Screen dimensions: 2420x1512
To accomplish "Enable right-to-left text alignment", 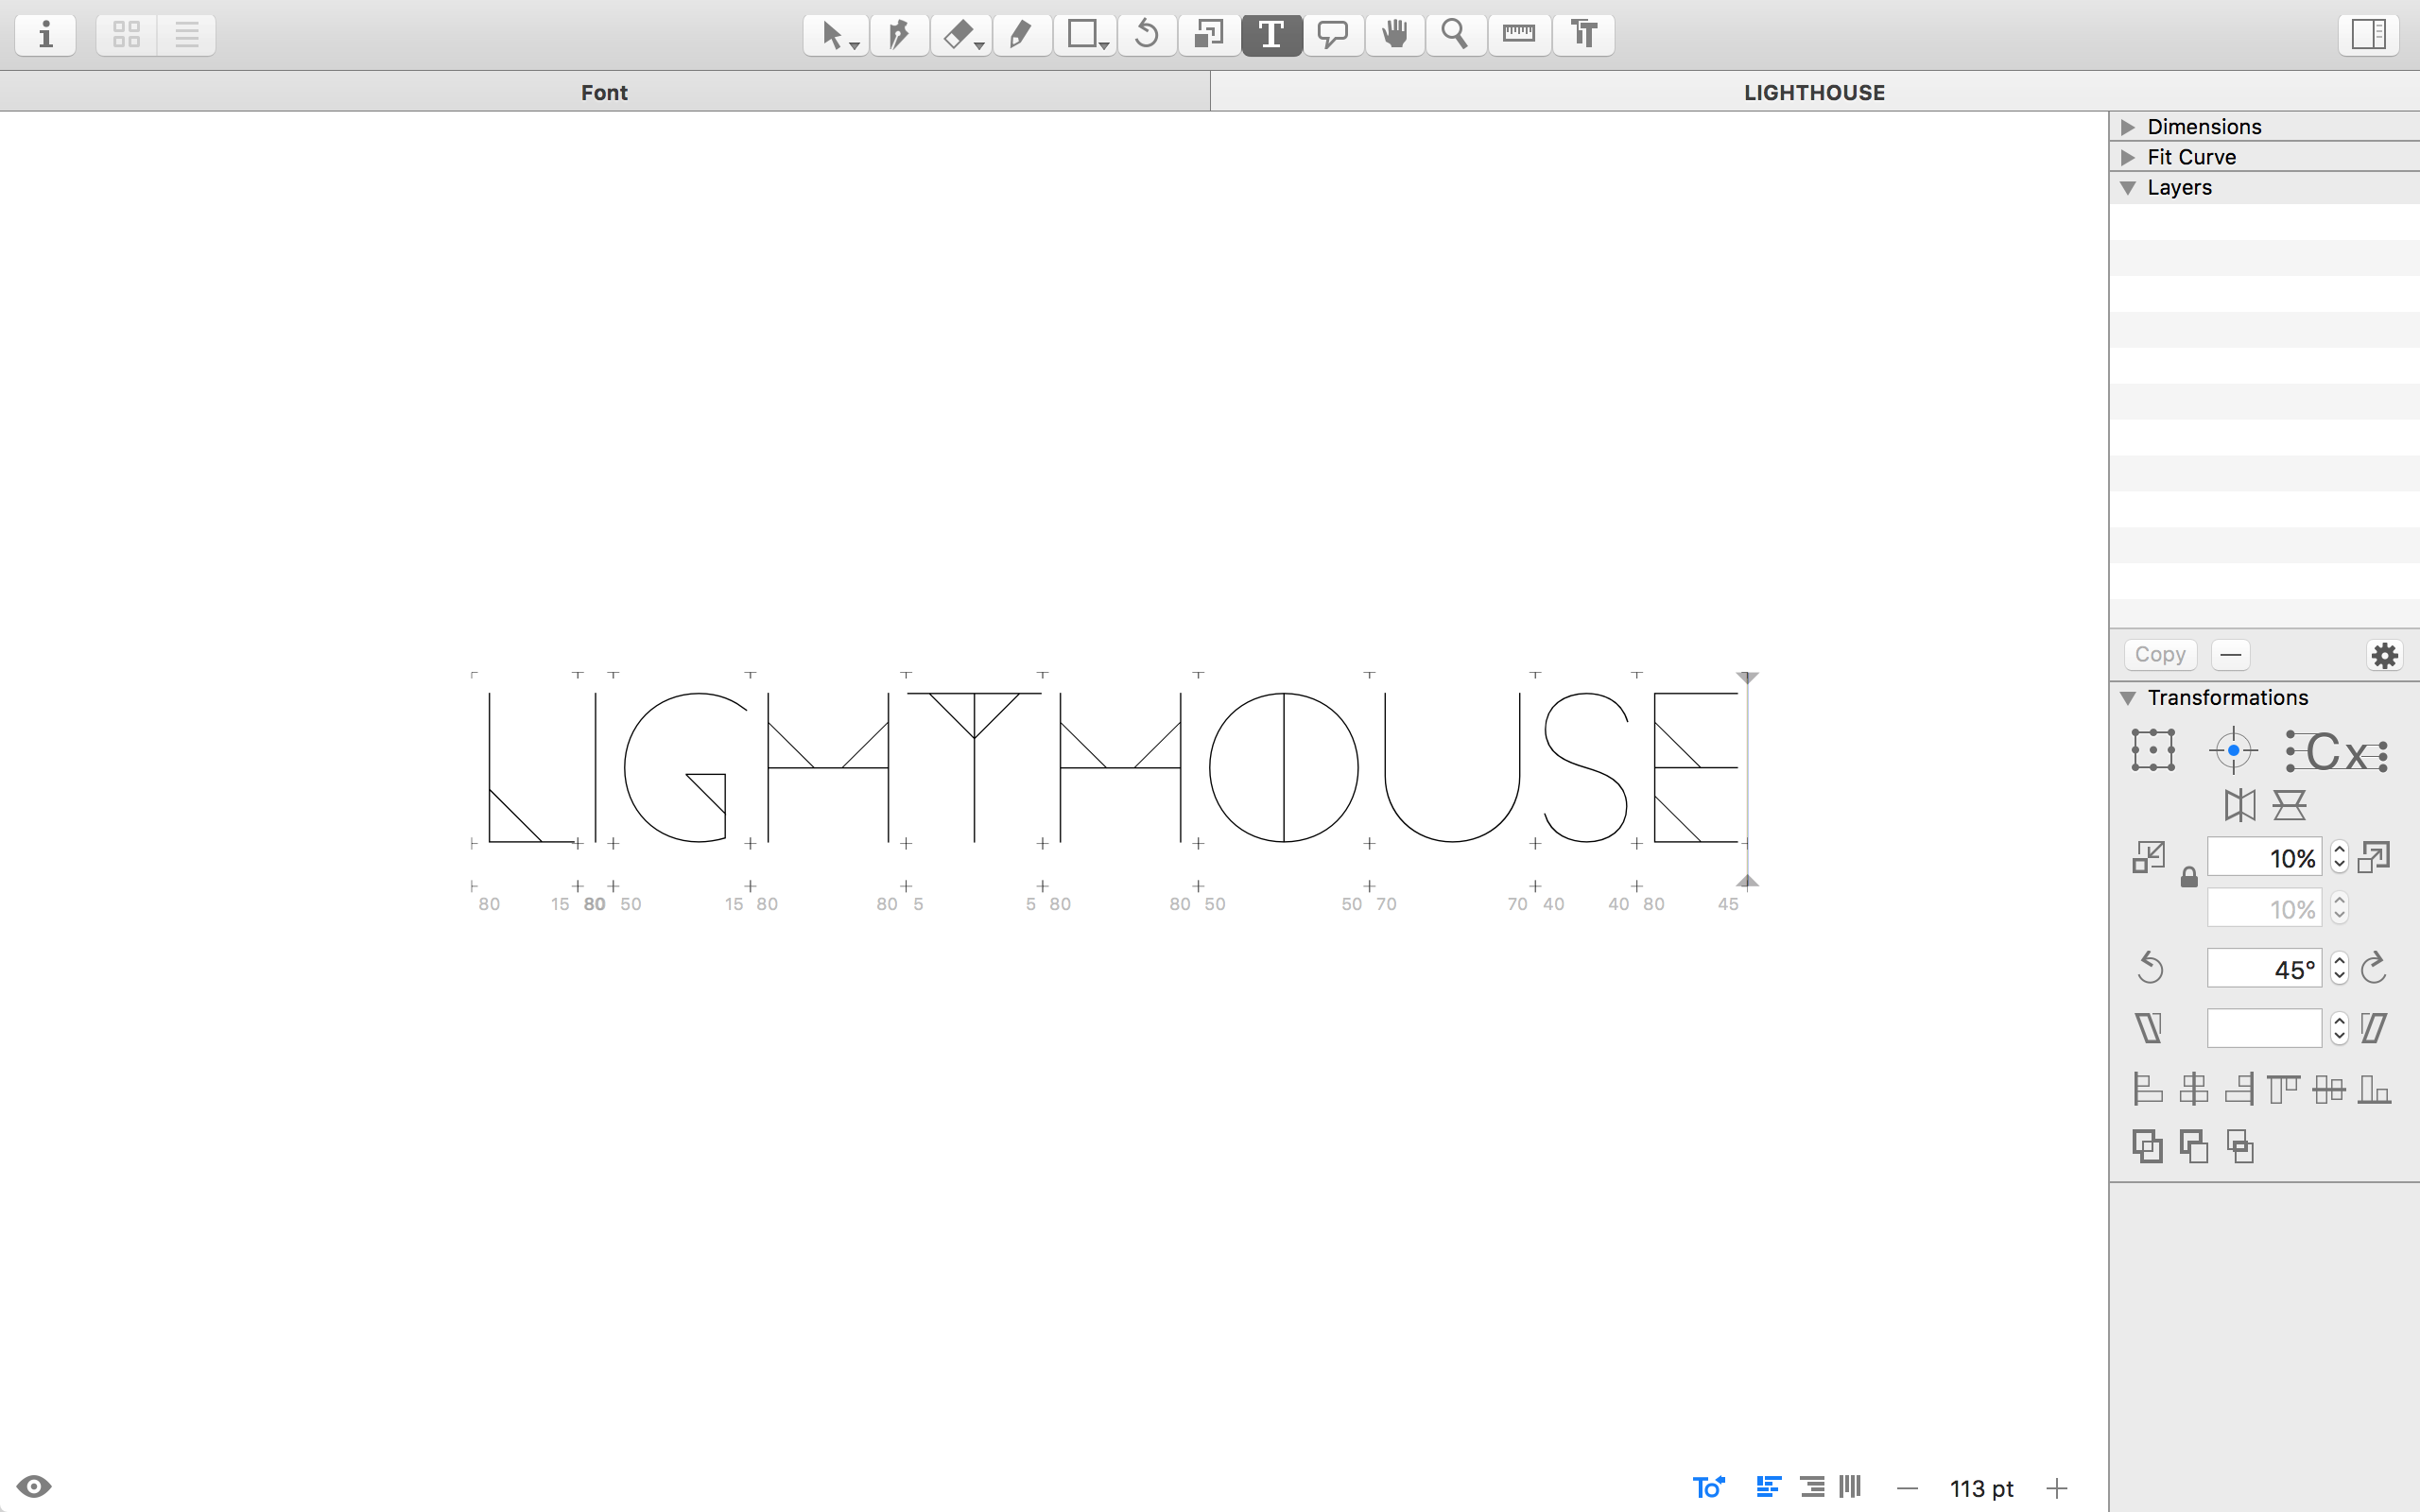I will pos(1811,1487).
